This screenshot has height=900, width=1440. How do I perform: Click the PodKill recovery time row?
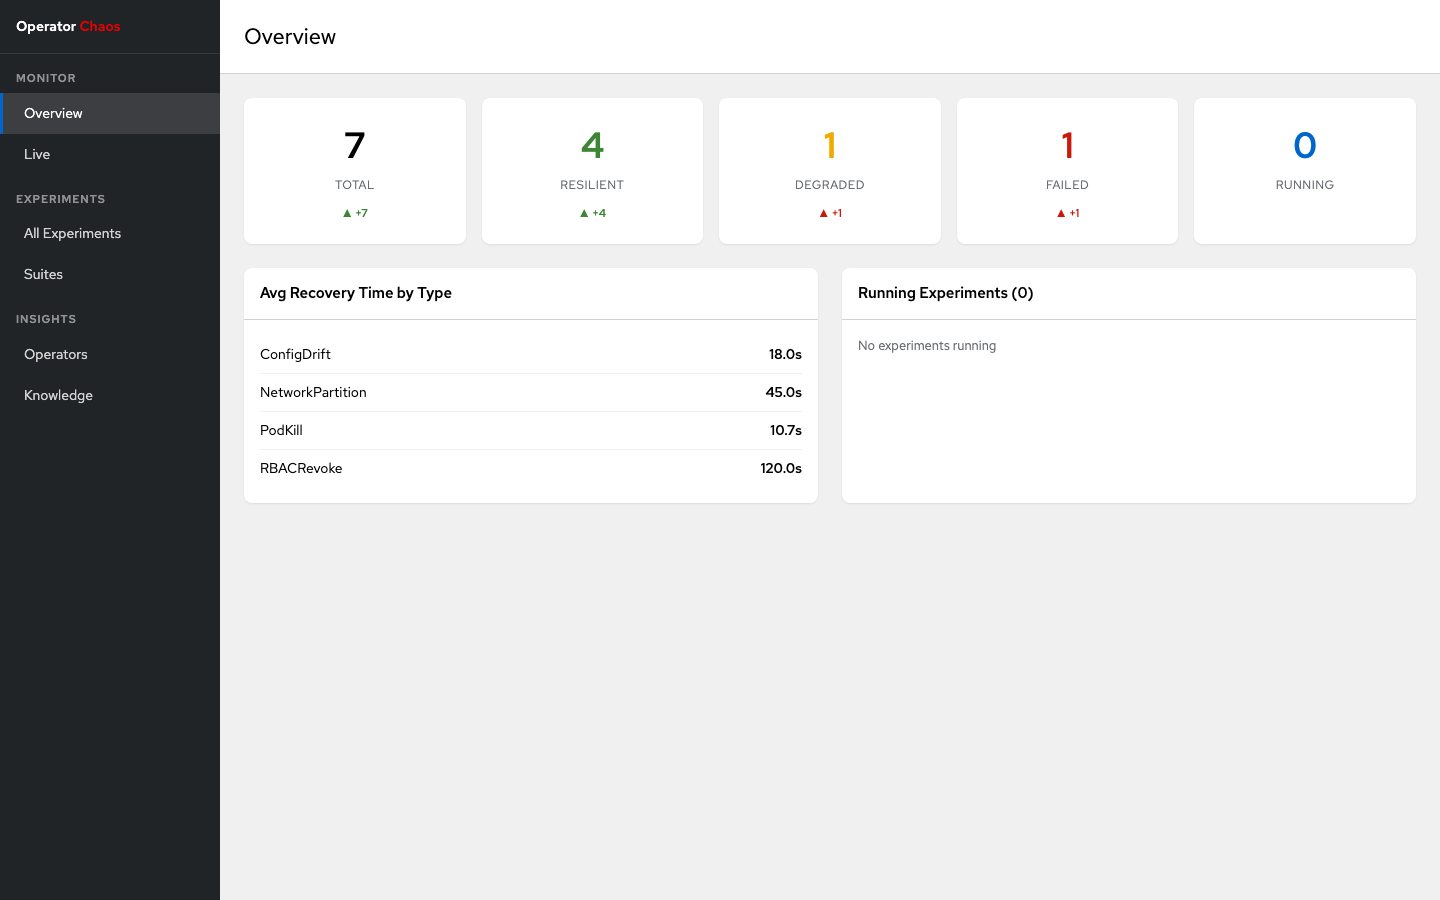coord(530,430)
